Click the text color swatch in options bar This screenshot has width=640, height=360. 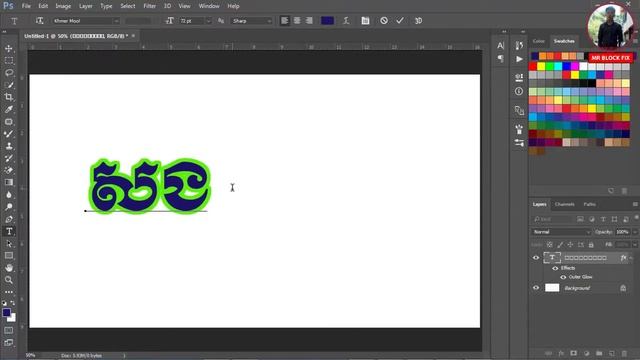pyautogui.click(x=327, y=21)
